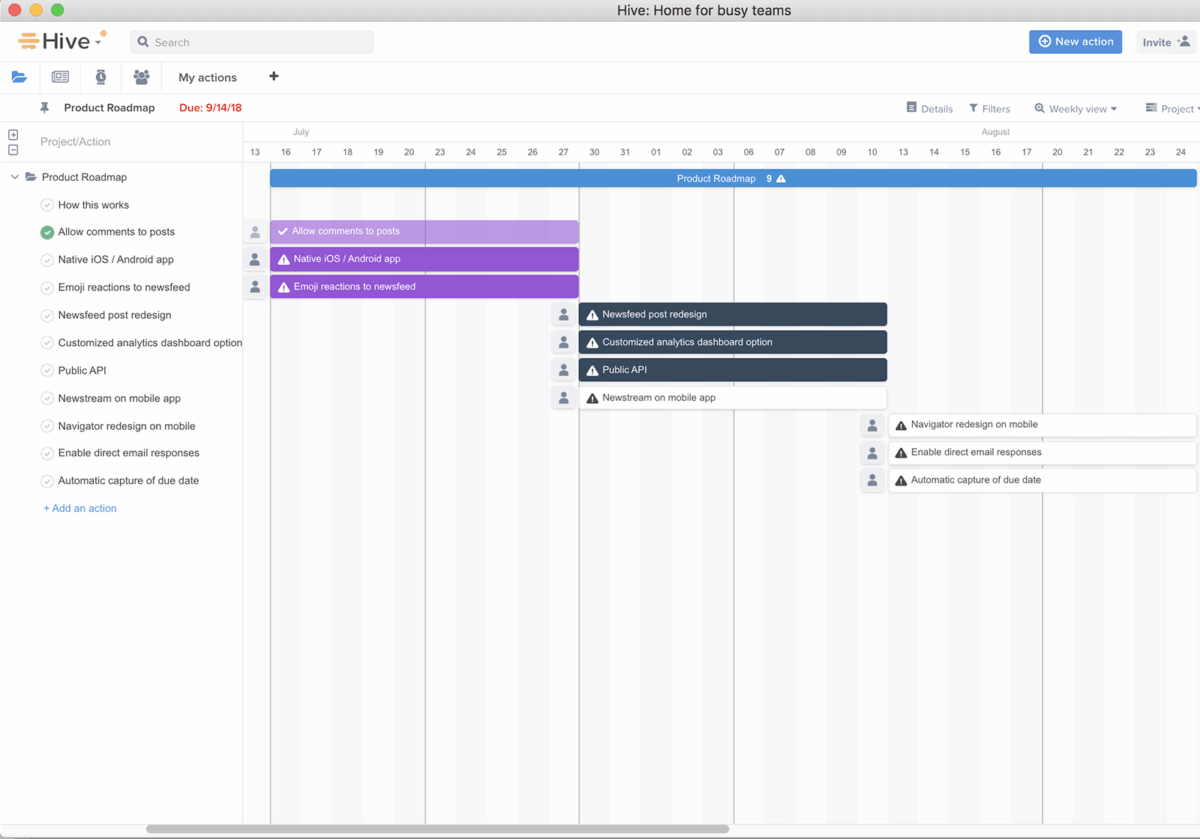
Task: Open the Filters menu
Action: [989, 109]
